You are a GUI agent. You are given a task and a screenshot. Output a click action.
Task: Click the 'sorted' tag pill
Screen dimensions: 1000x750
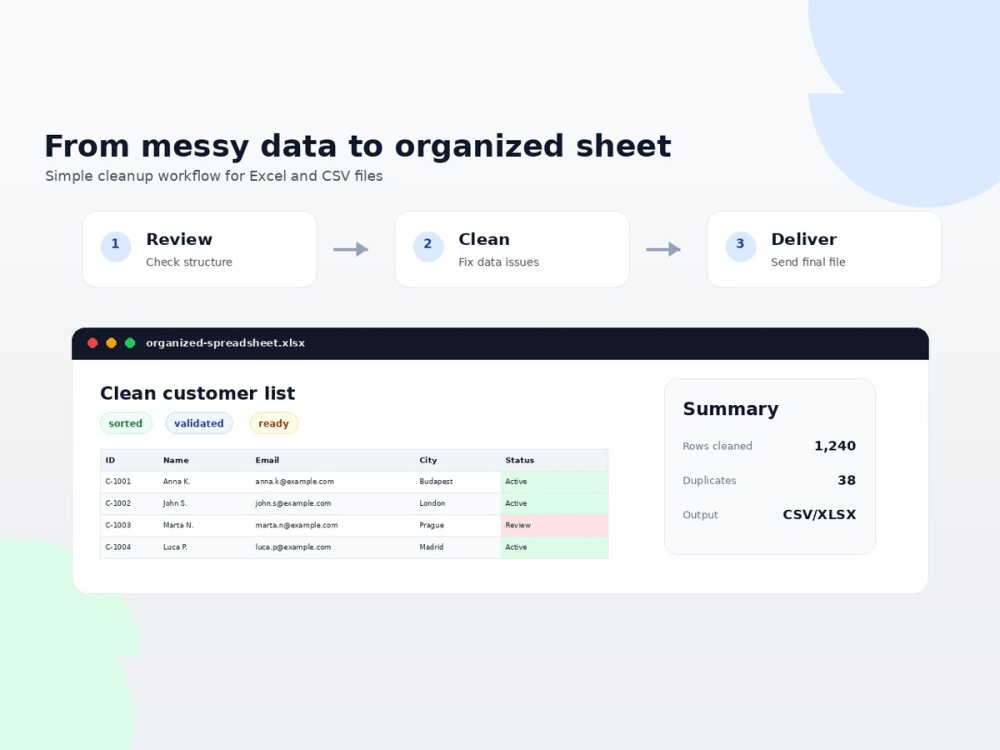tap(126, 423)
